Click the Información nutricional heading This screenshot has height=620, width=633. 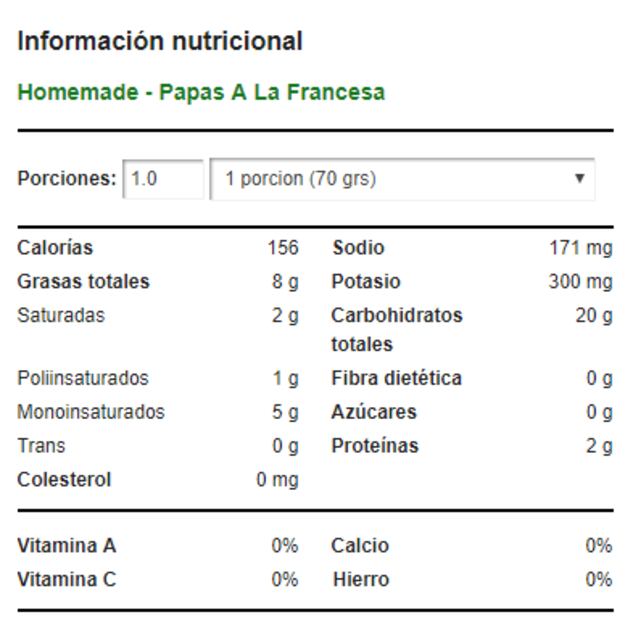tap(160, 41)
